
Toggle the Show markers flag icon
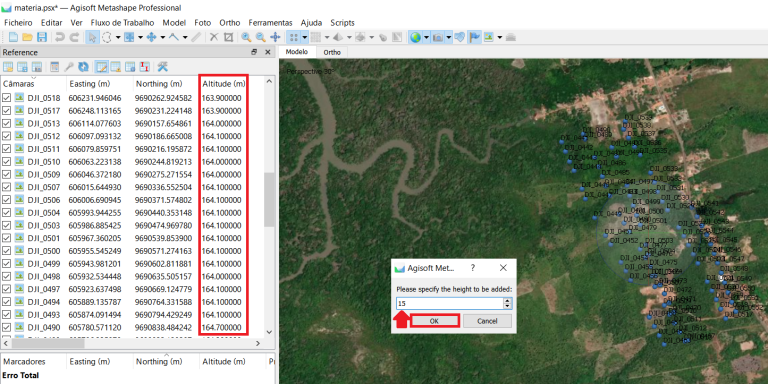[x=474, y=37]
